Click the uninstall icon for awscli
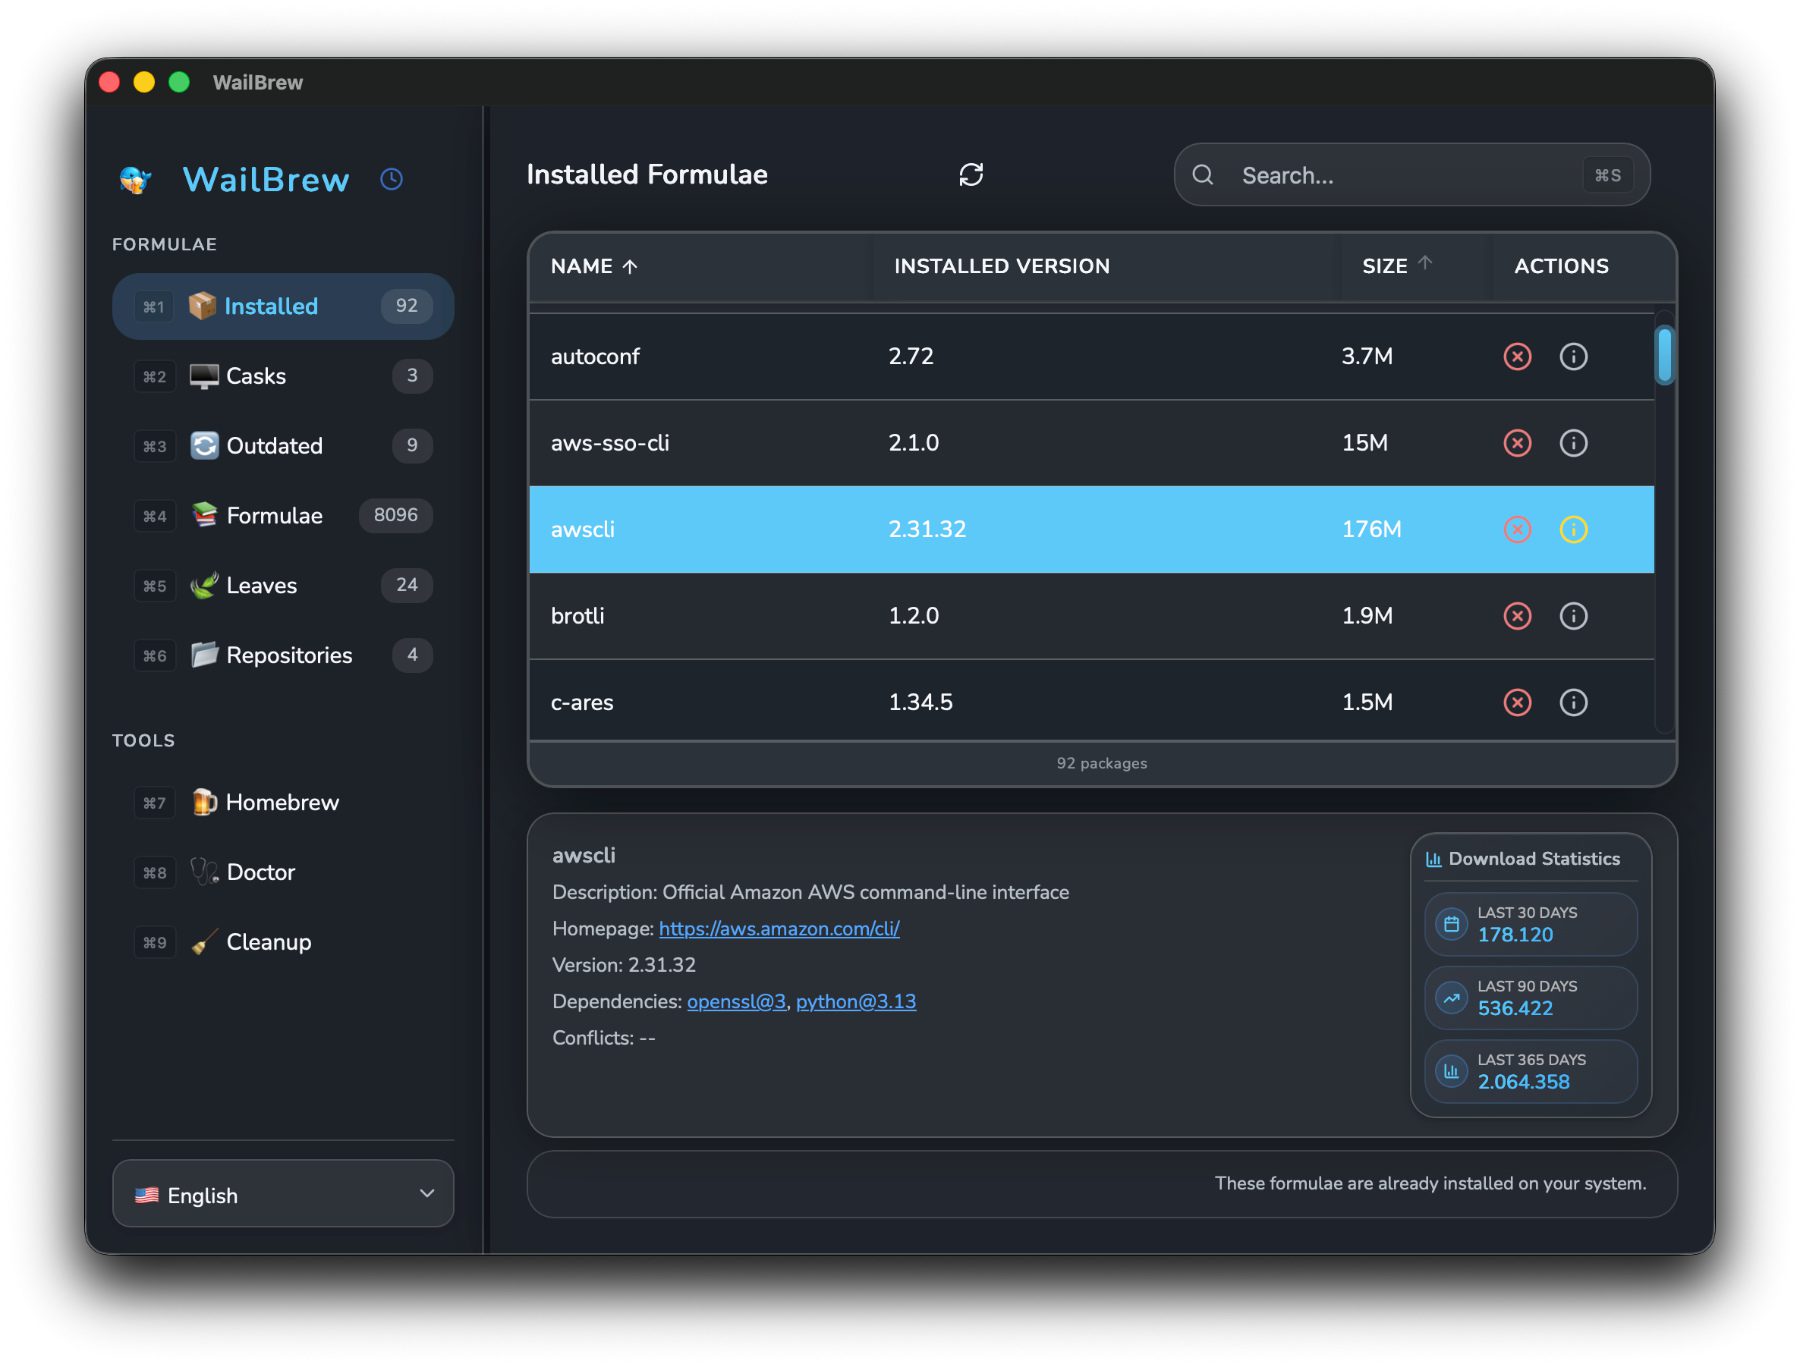The width and height of the screenshot is (1800, 1367). (1516, 530)
